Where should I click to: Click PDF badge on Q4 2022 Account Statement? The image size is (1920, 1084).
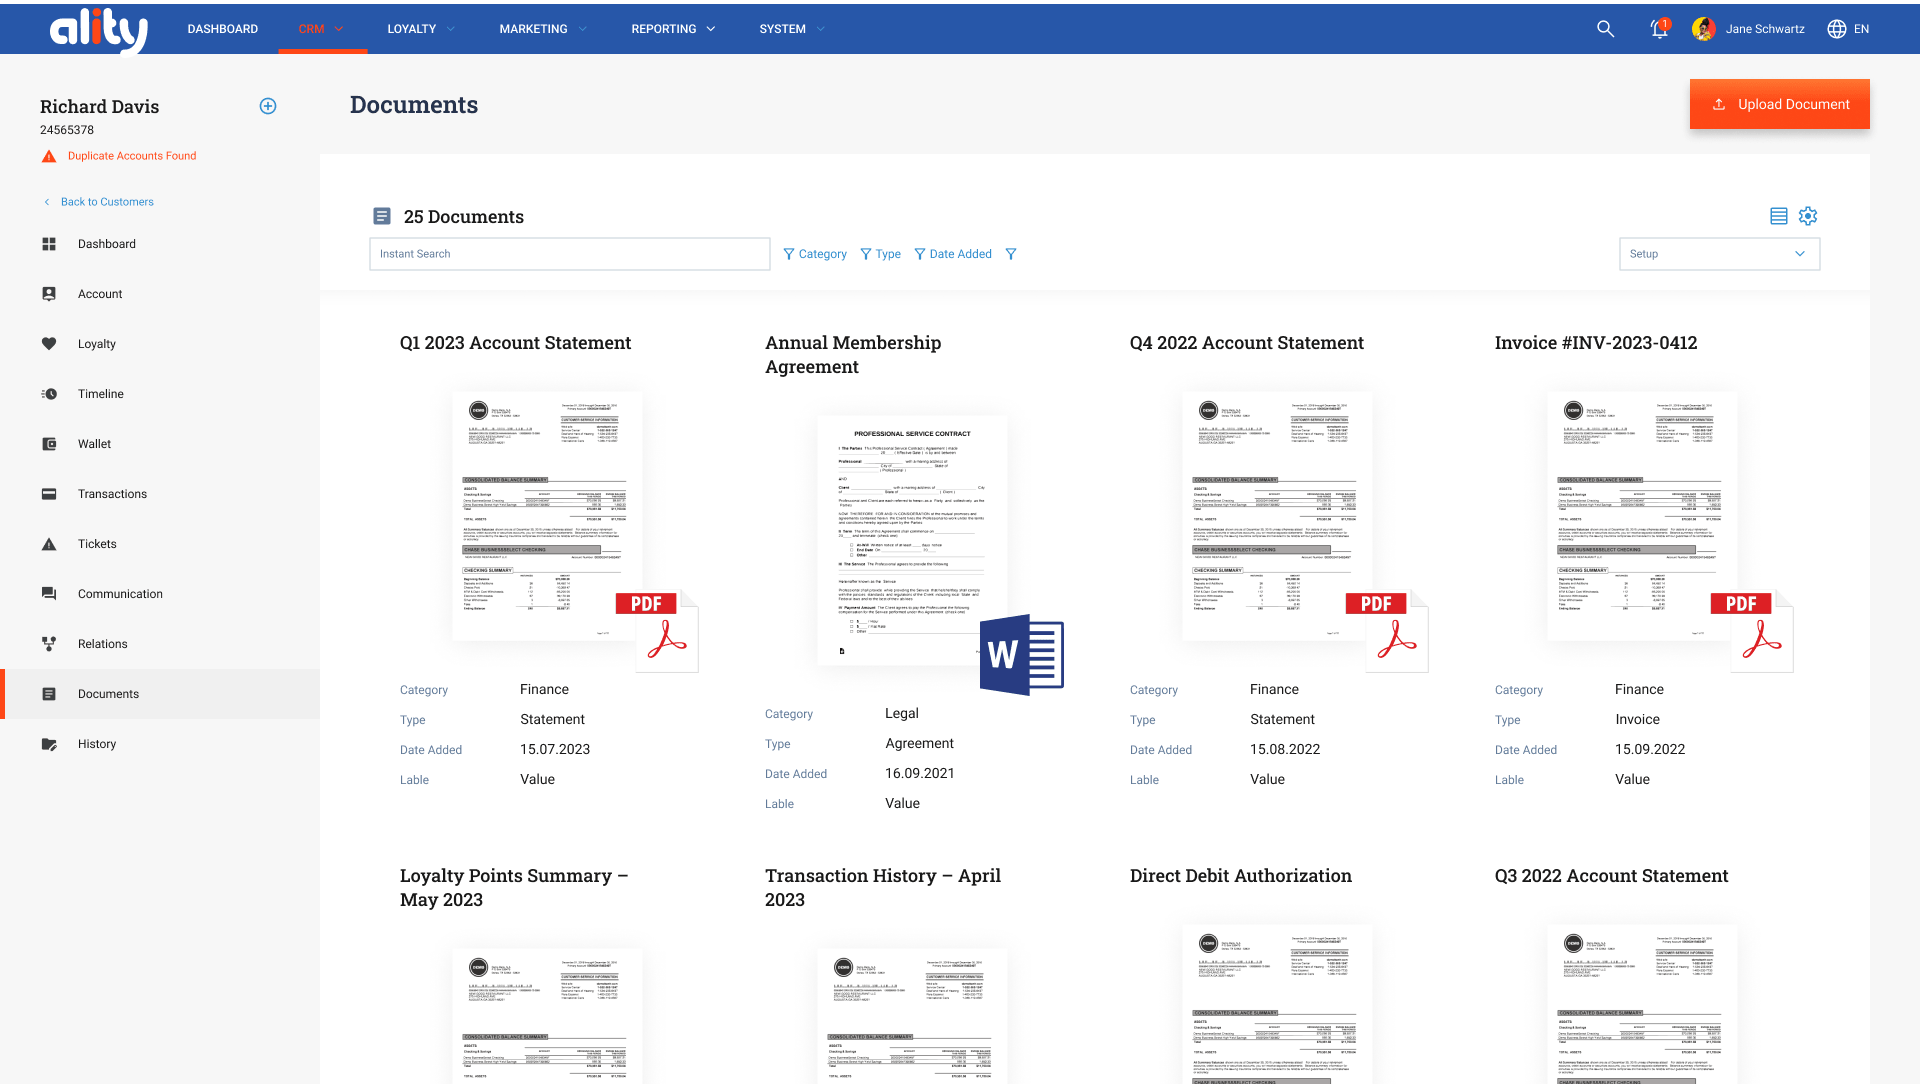click(1387, 631)
